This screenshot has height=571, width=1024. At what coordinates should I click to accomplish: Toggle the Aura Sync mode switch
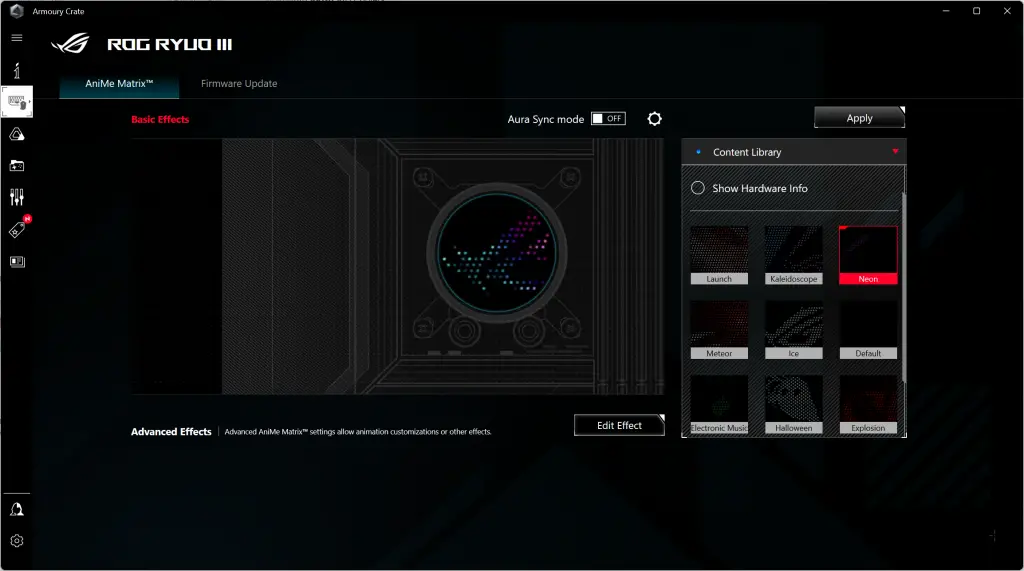(x=608, y=118)
